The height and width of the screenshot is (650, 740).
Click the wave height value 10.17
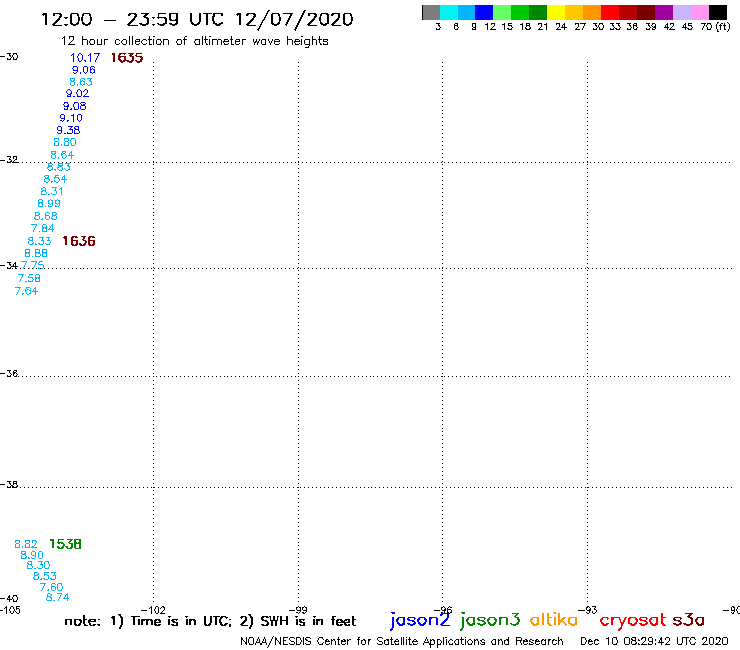pos(85,58)
